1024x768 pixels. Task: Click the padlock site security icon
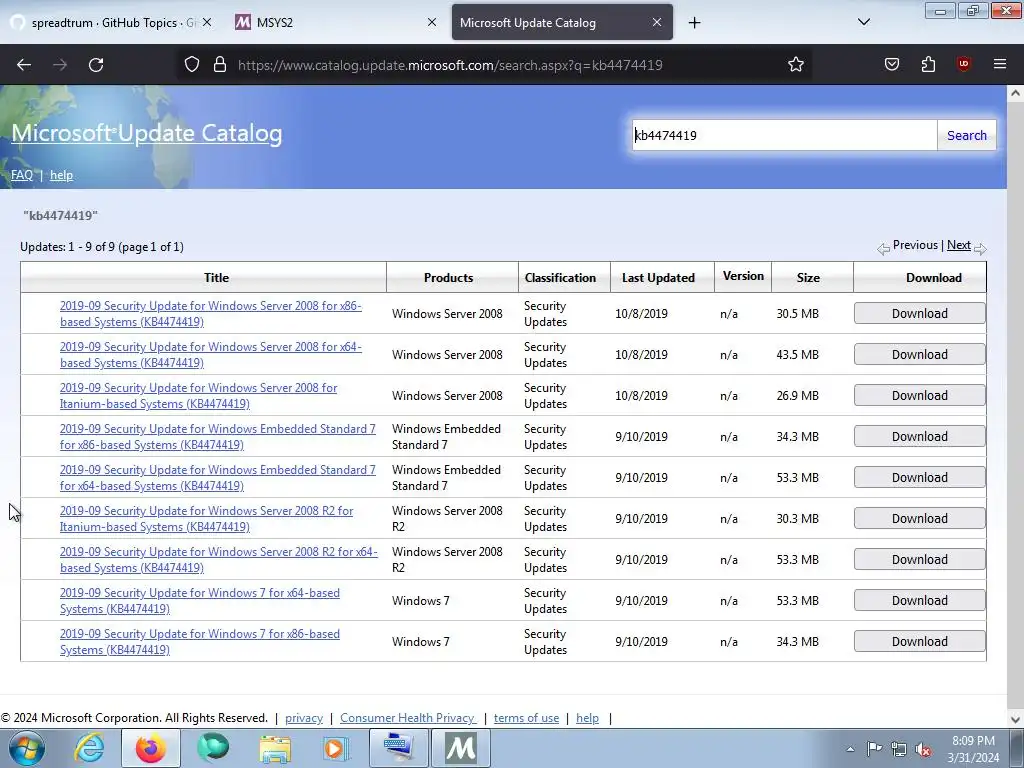[220, 64]
